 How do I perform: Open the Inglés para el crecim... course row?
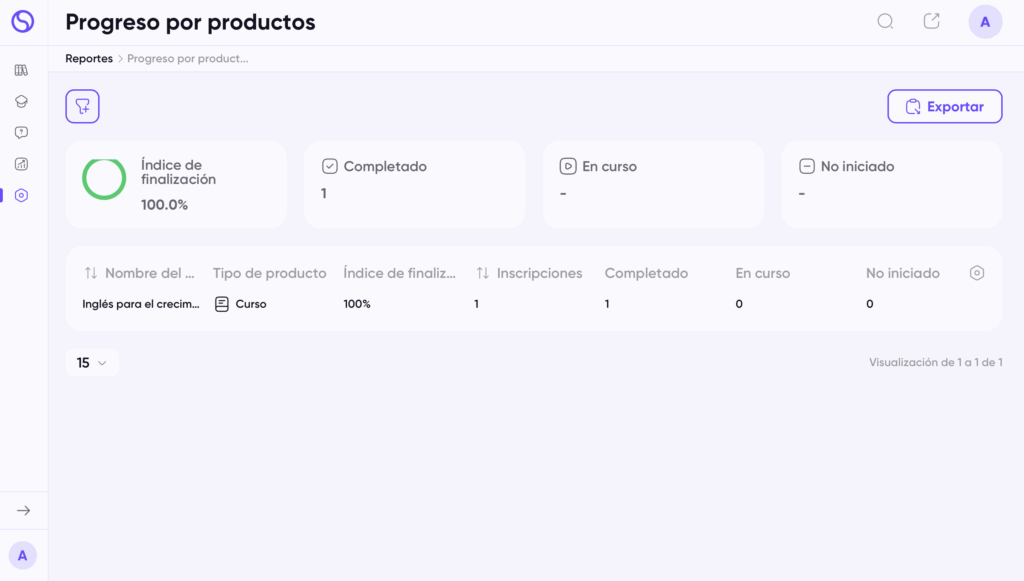pyautogui.click(x=534, y=304)
